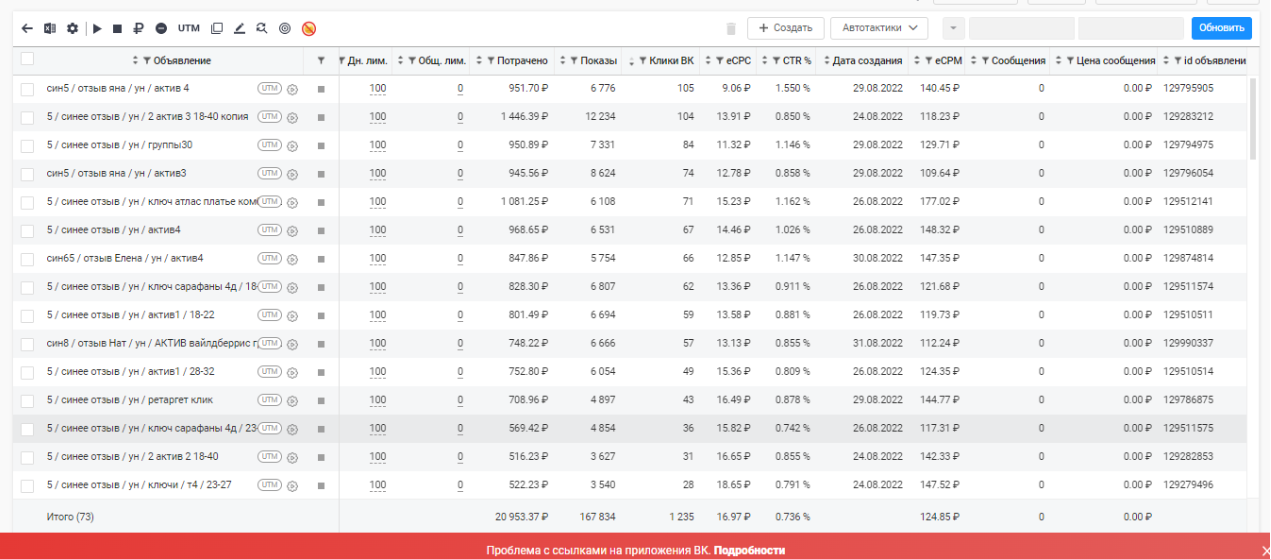Click the UTM badge on row '5 / синее отзыв / ун / актив4'
Viewport: 1271px width, 559px height.
270,230
